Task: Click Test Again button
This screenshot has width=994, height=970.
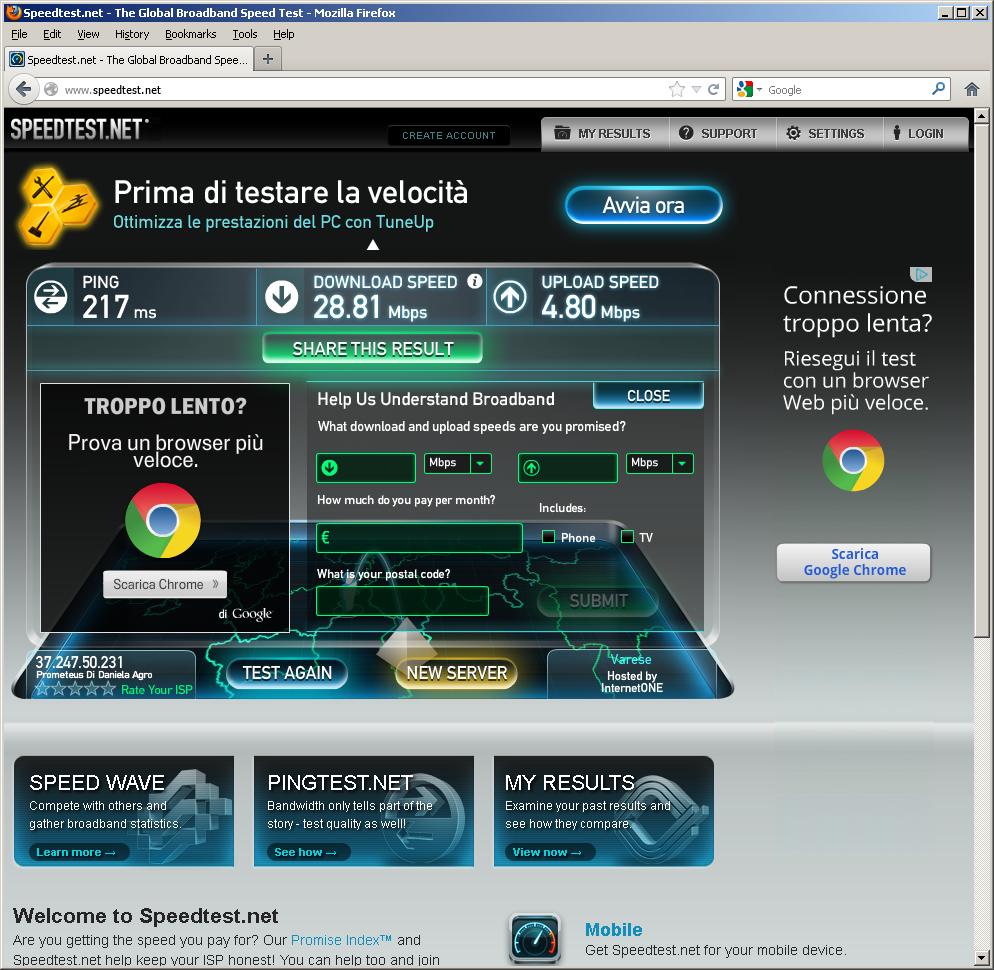Action: [287, 673]
